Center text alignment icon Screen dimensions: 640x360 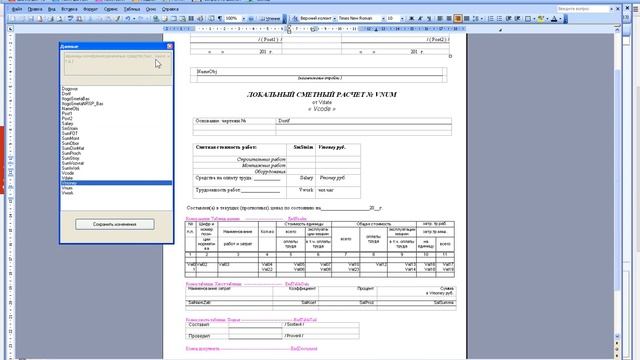coord(449,19)
